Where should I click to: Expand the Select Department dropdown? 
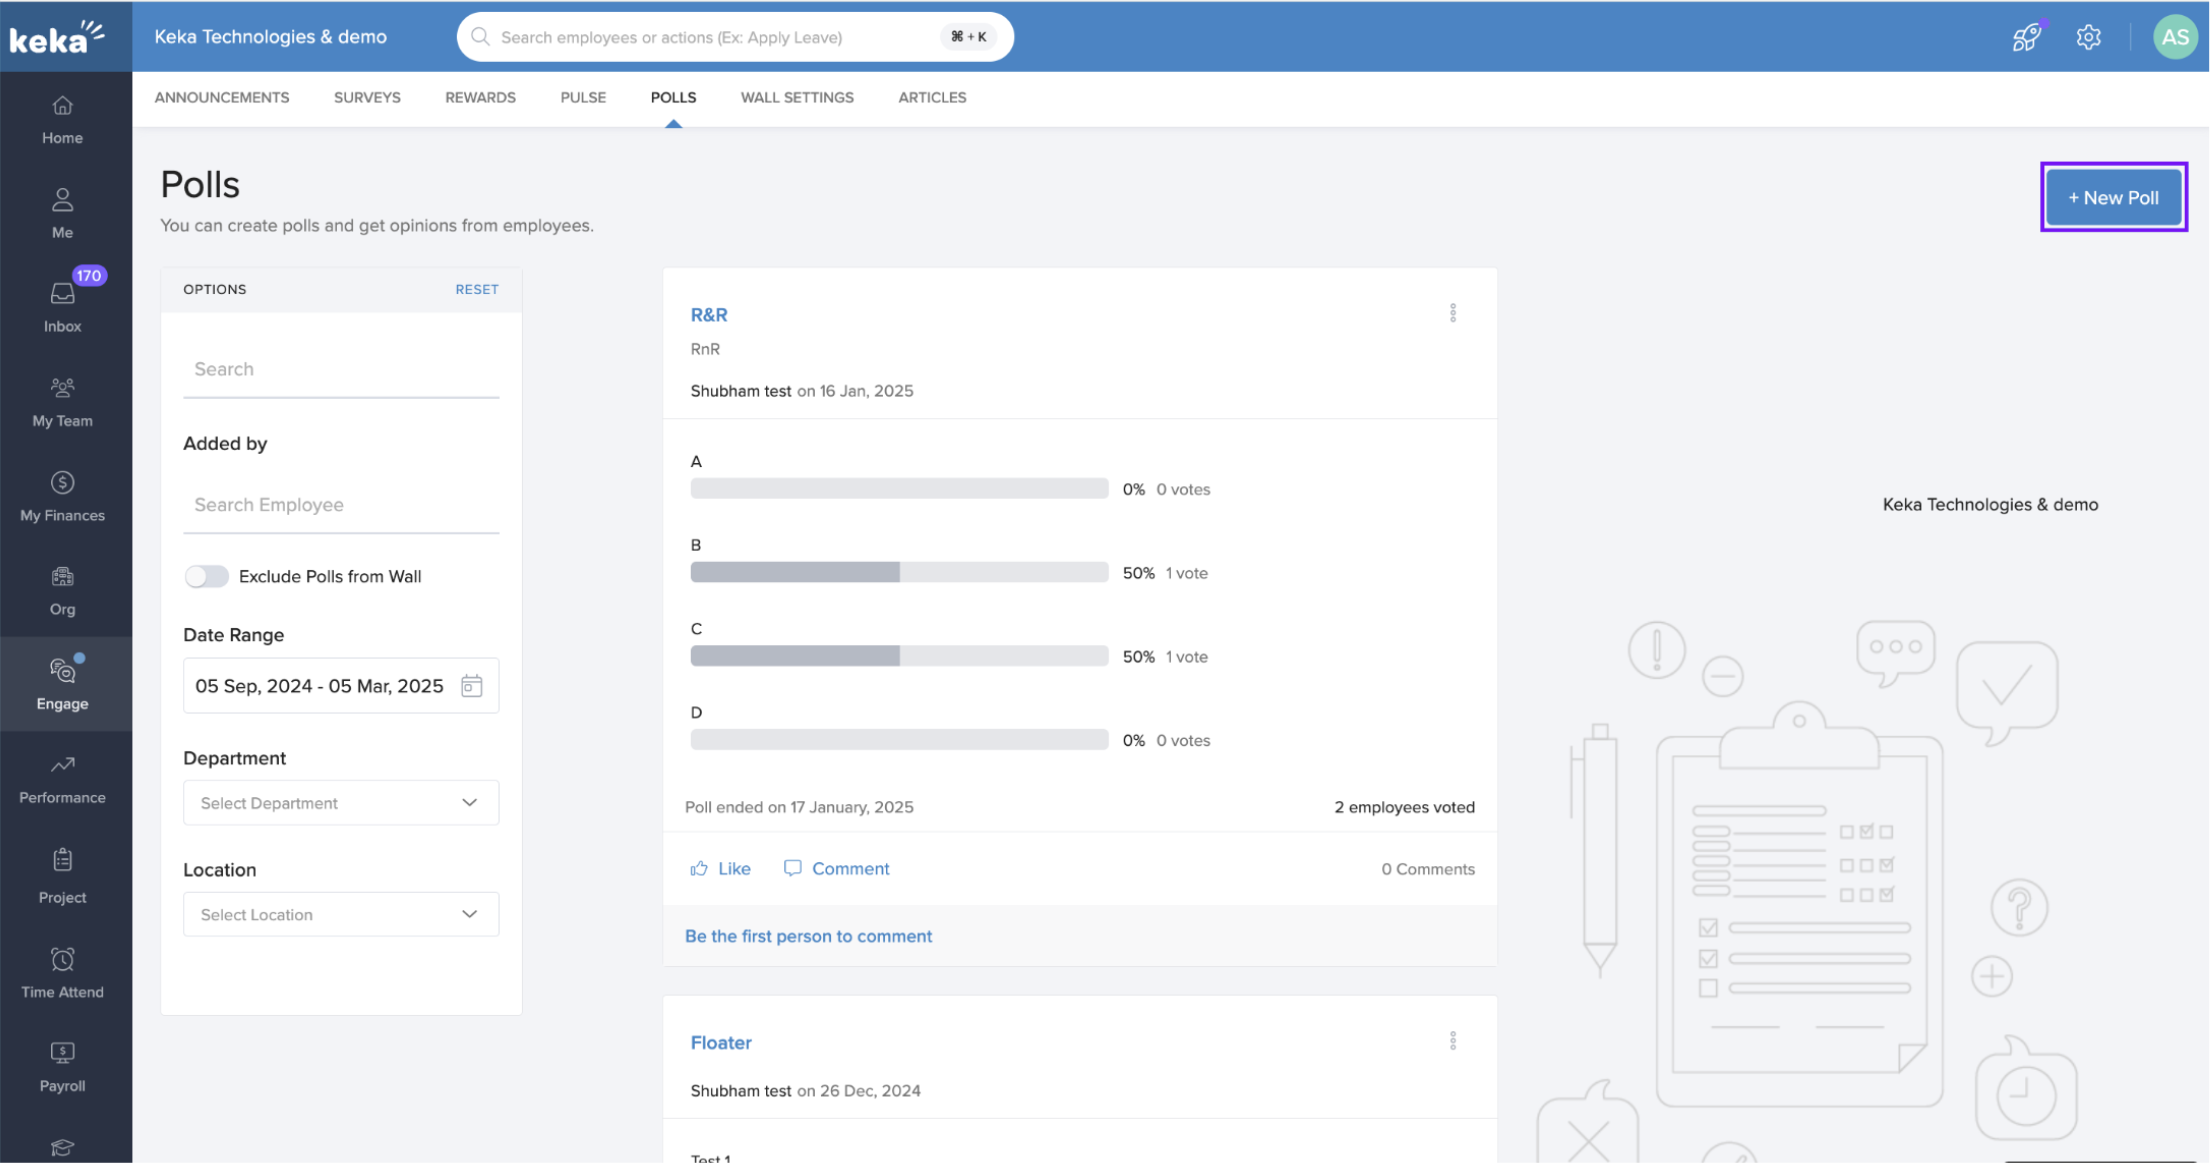coord(341,803)
